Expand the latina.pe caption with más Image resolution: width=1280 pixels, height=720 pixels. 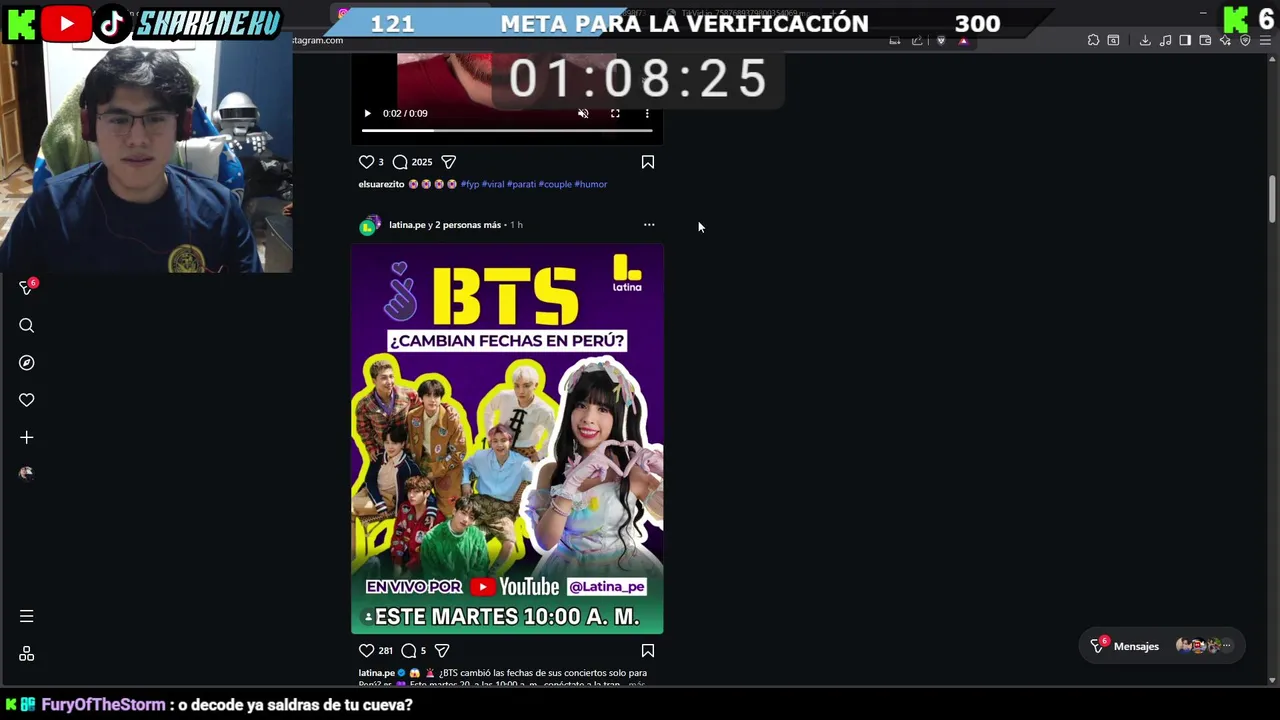[637, 684]
